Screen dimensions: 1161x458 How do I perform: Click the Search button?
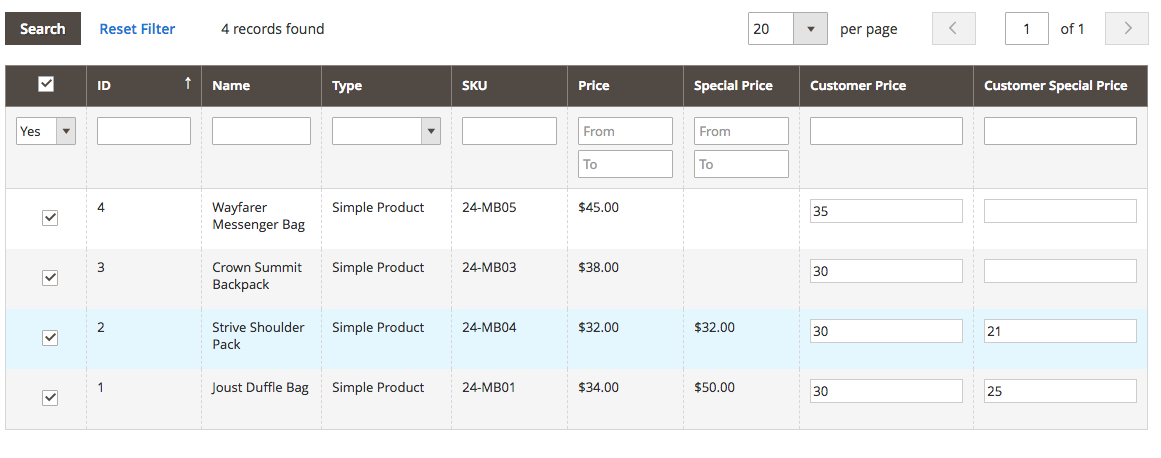point(43,29)
